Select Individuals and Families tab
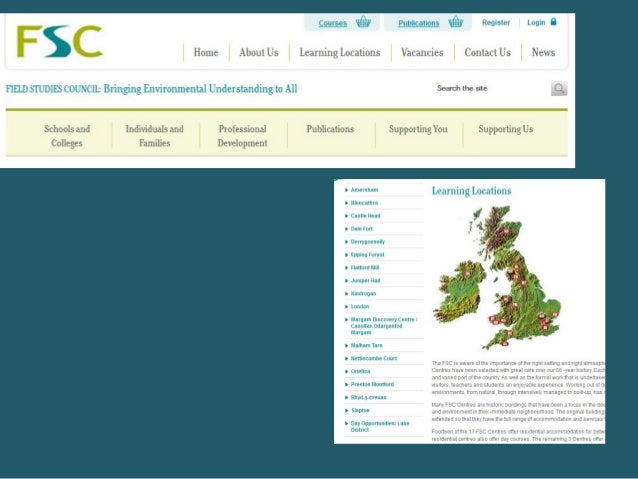This screenshot has height=479, width=638. 154,136
